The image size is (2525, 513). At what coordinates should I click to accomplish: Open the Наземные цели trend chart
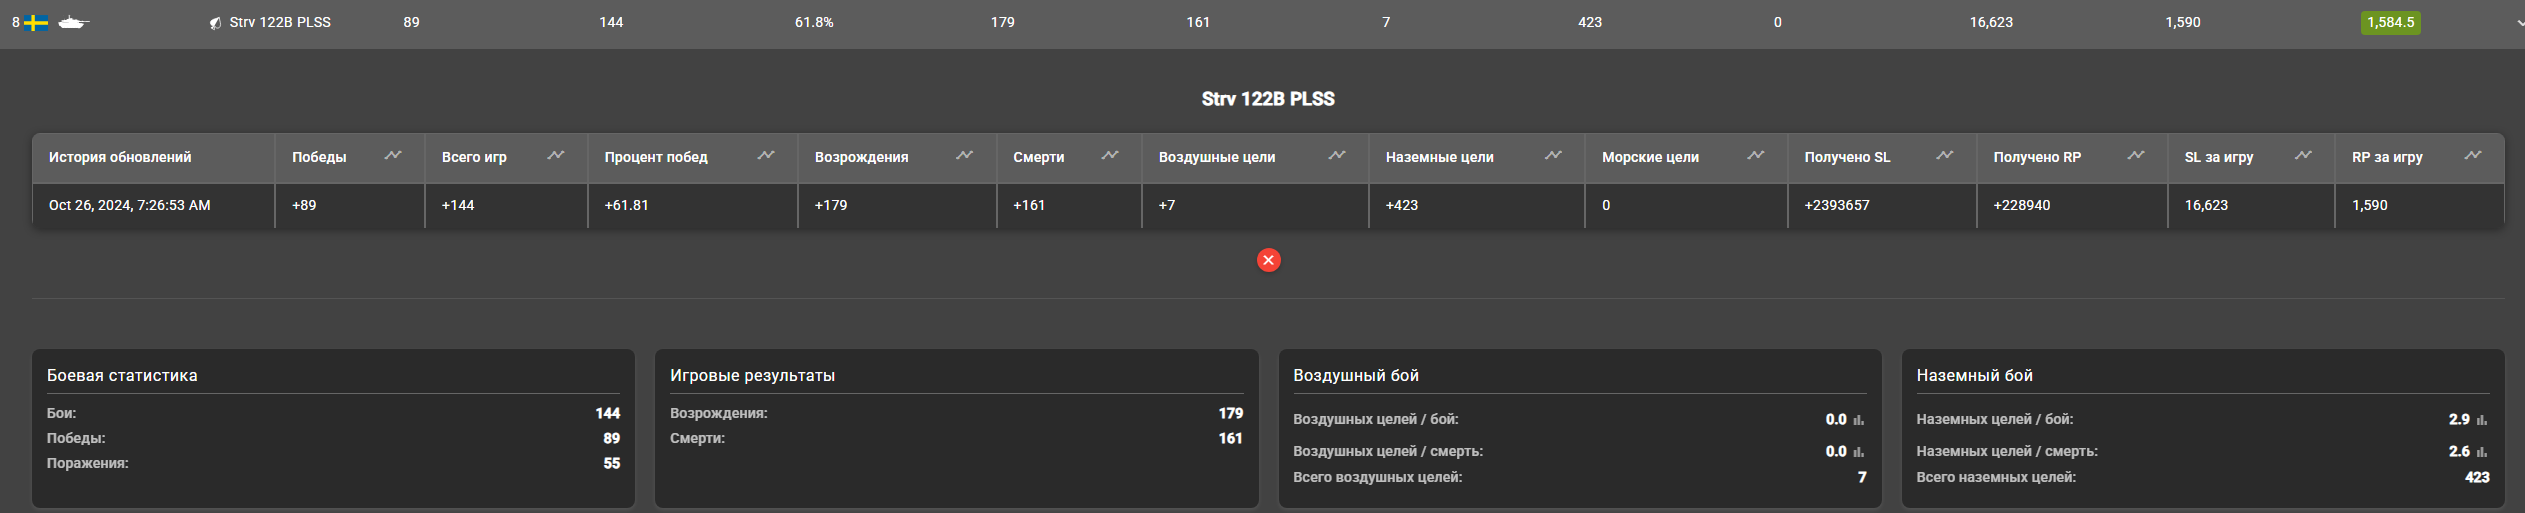coord(1553,156)
